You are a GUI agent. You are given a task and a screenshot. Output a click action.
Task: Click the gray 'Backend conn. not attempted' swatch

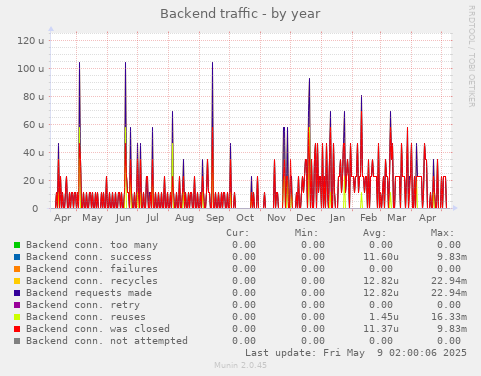(x=17, y=341)
